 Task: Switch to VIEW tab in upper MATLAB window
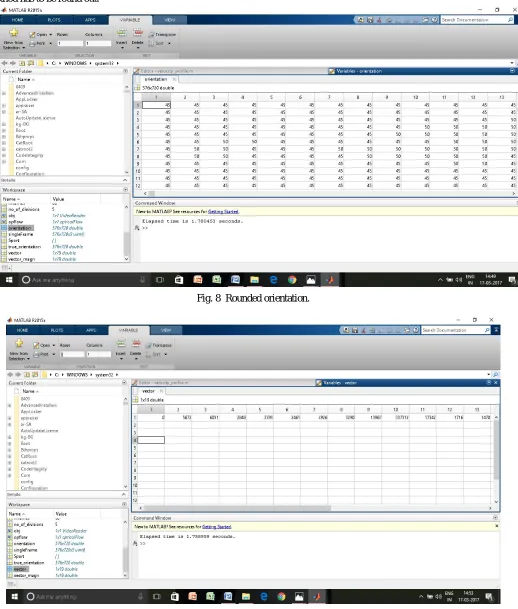coord(170,20)
